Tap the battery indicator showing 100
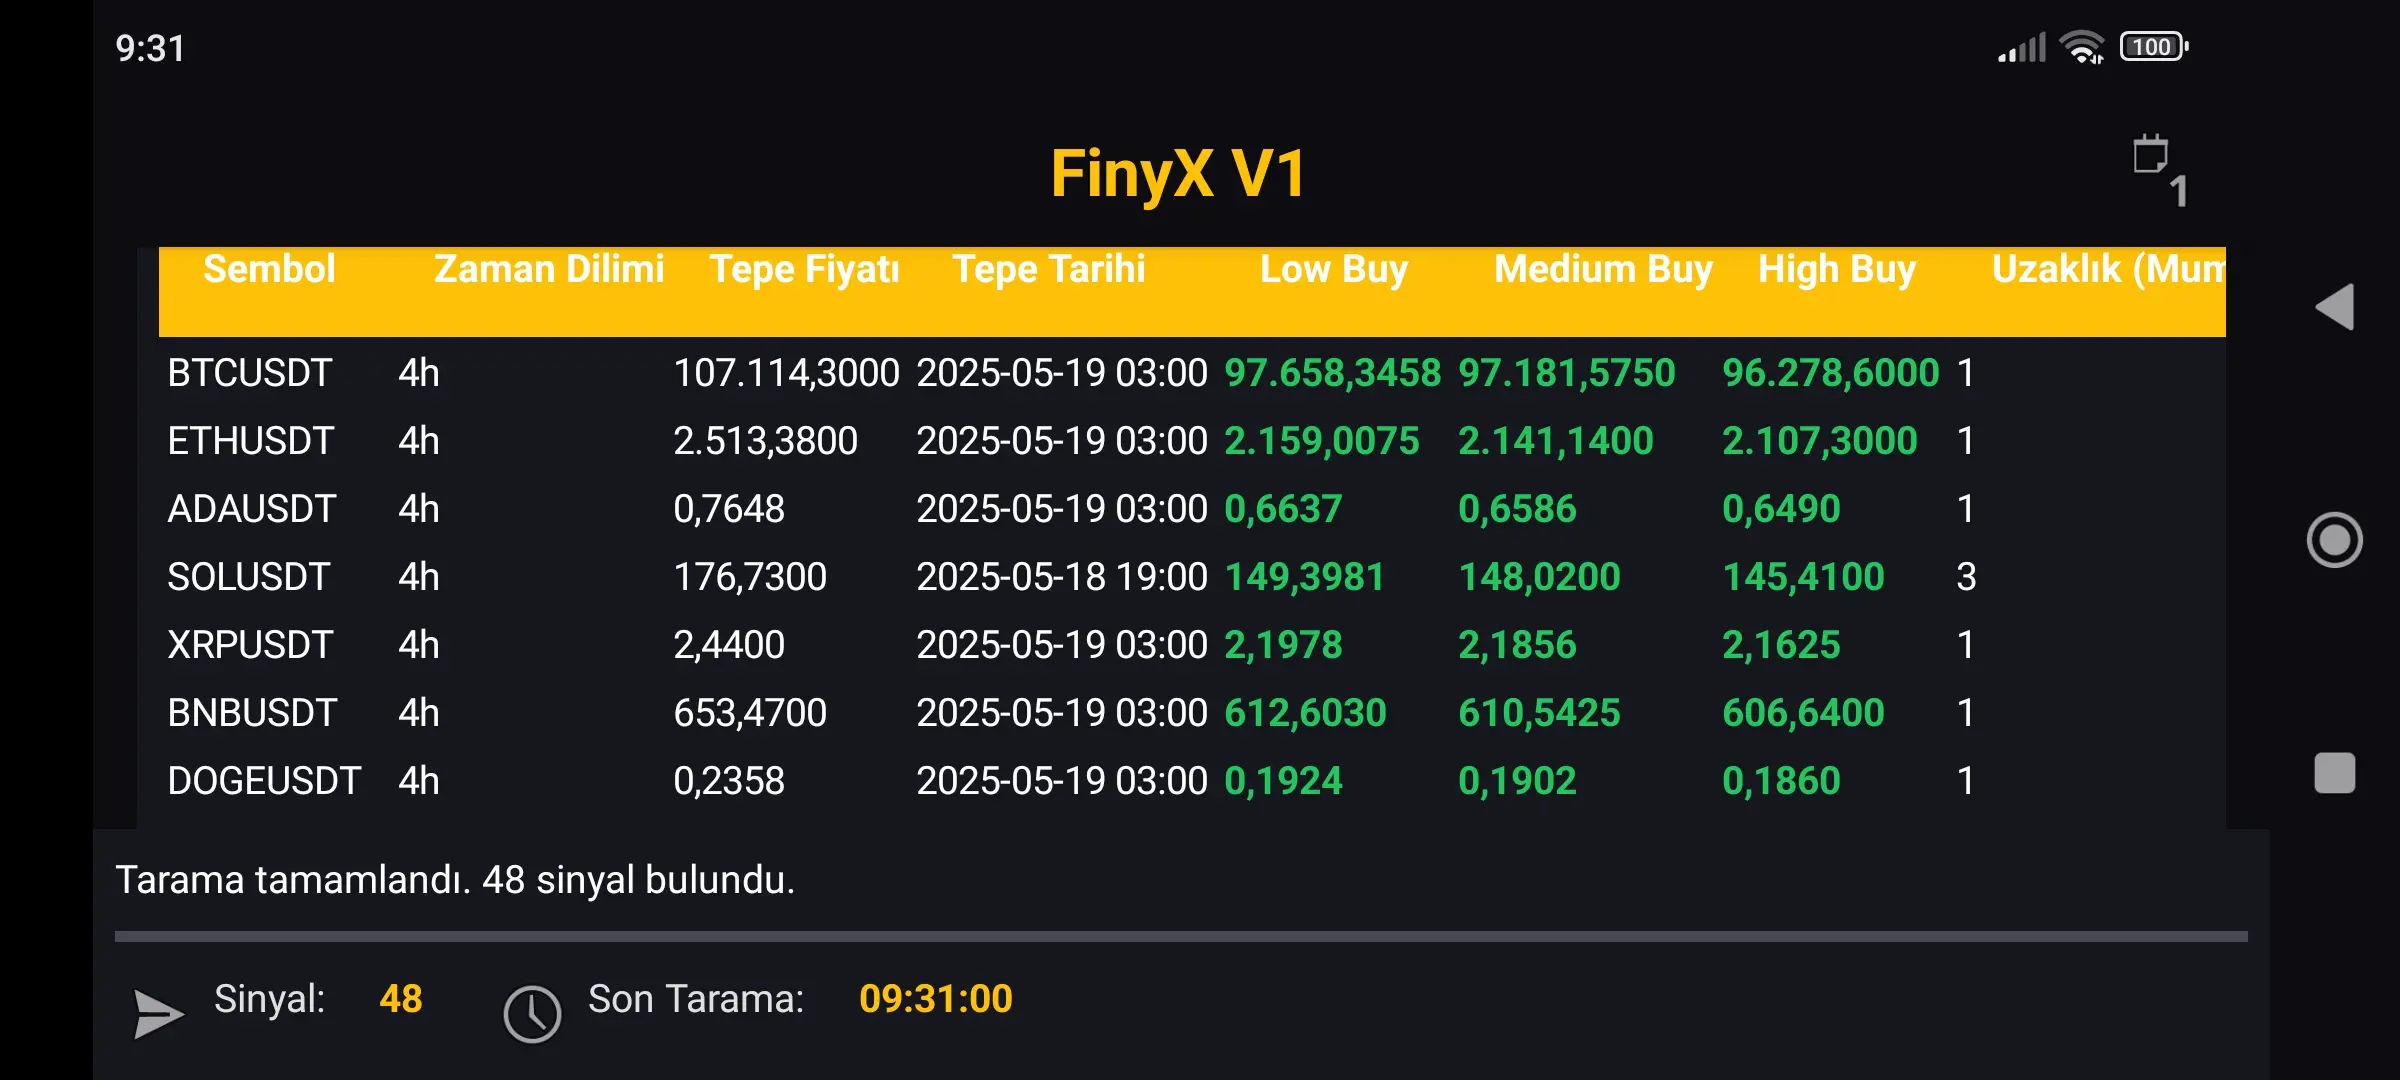 click(2153, 47)
